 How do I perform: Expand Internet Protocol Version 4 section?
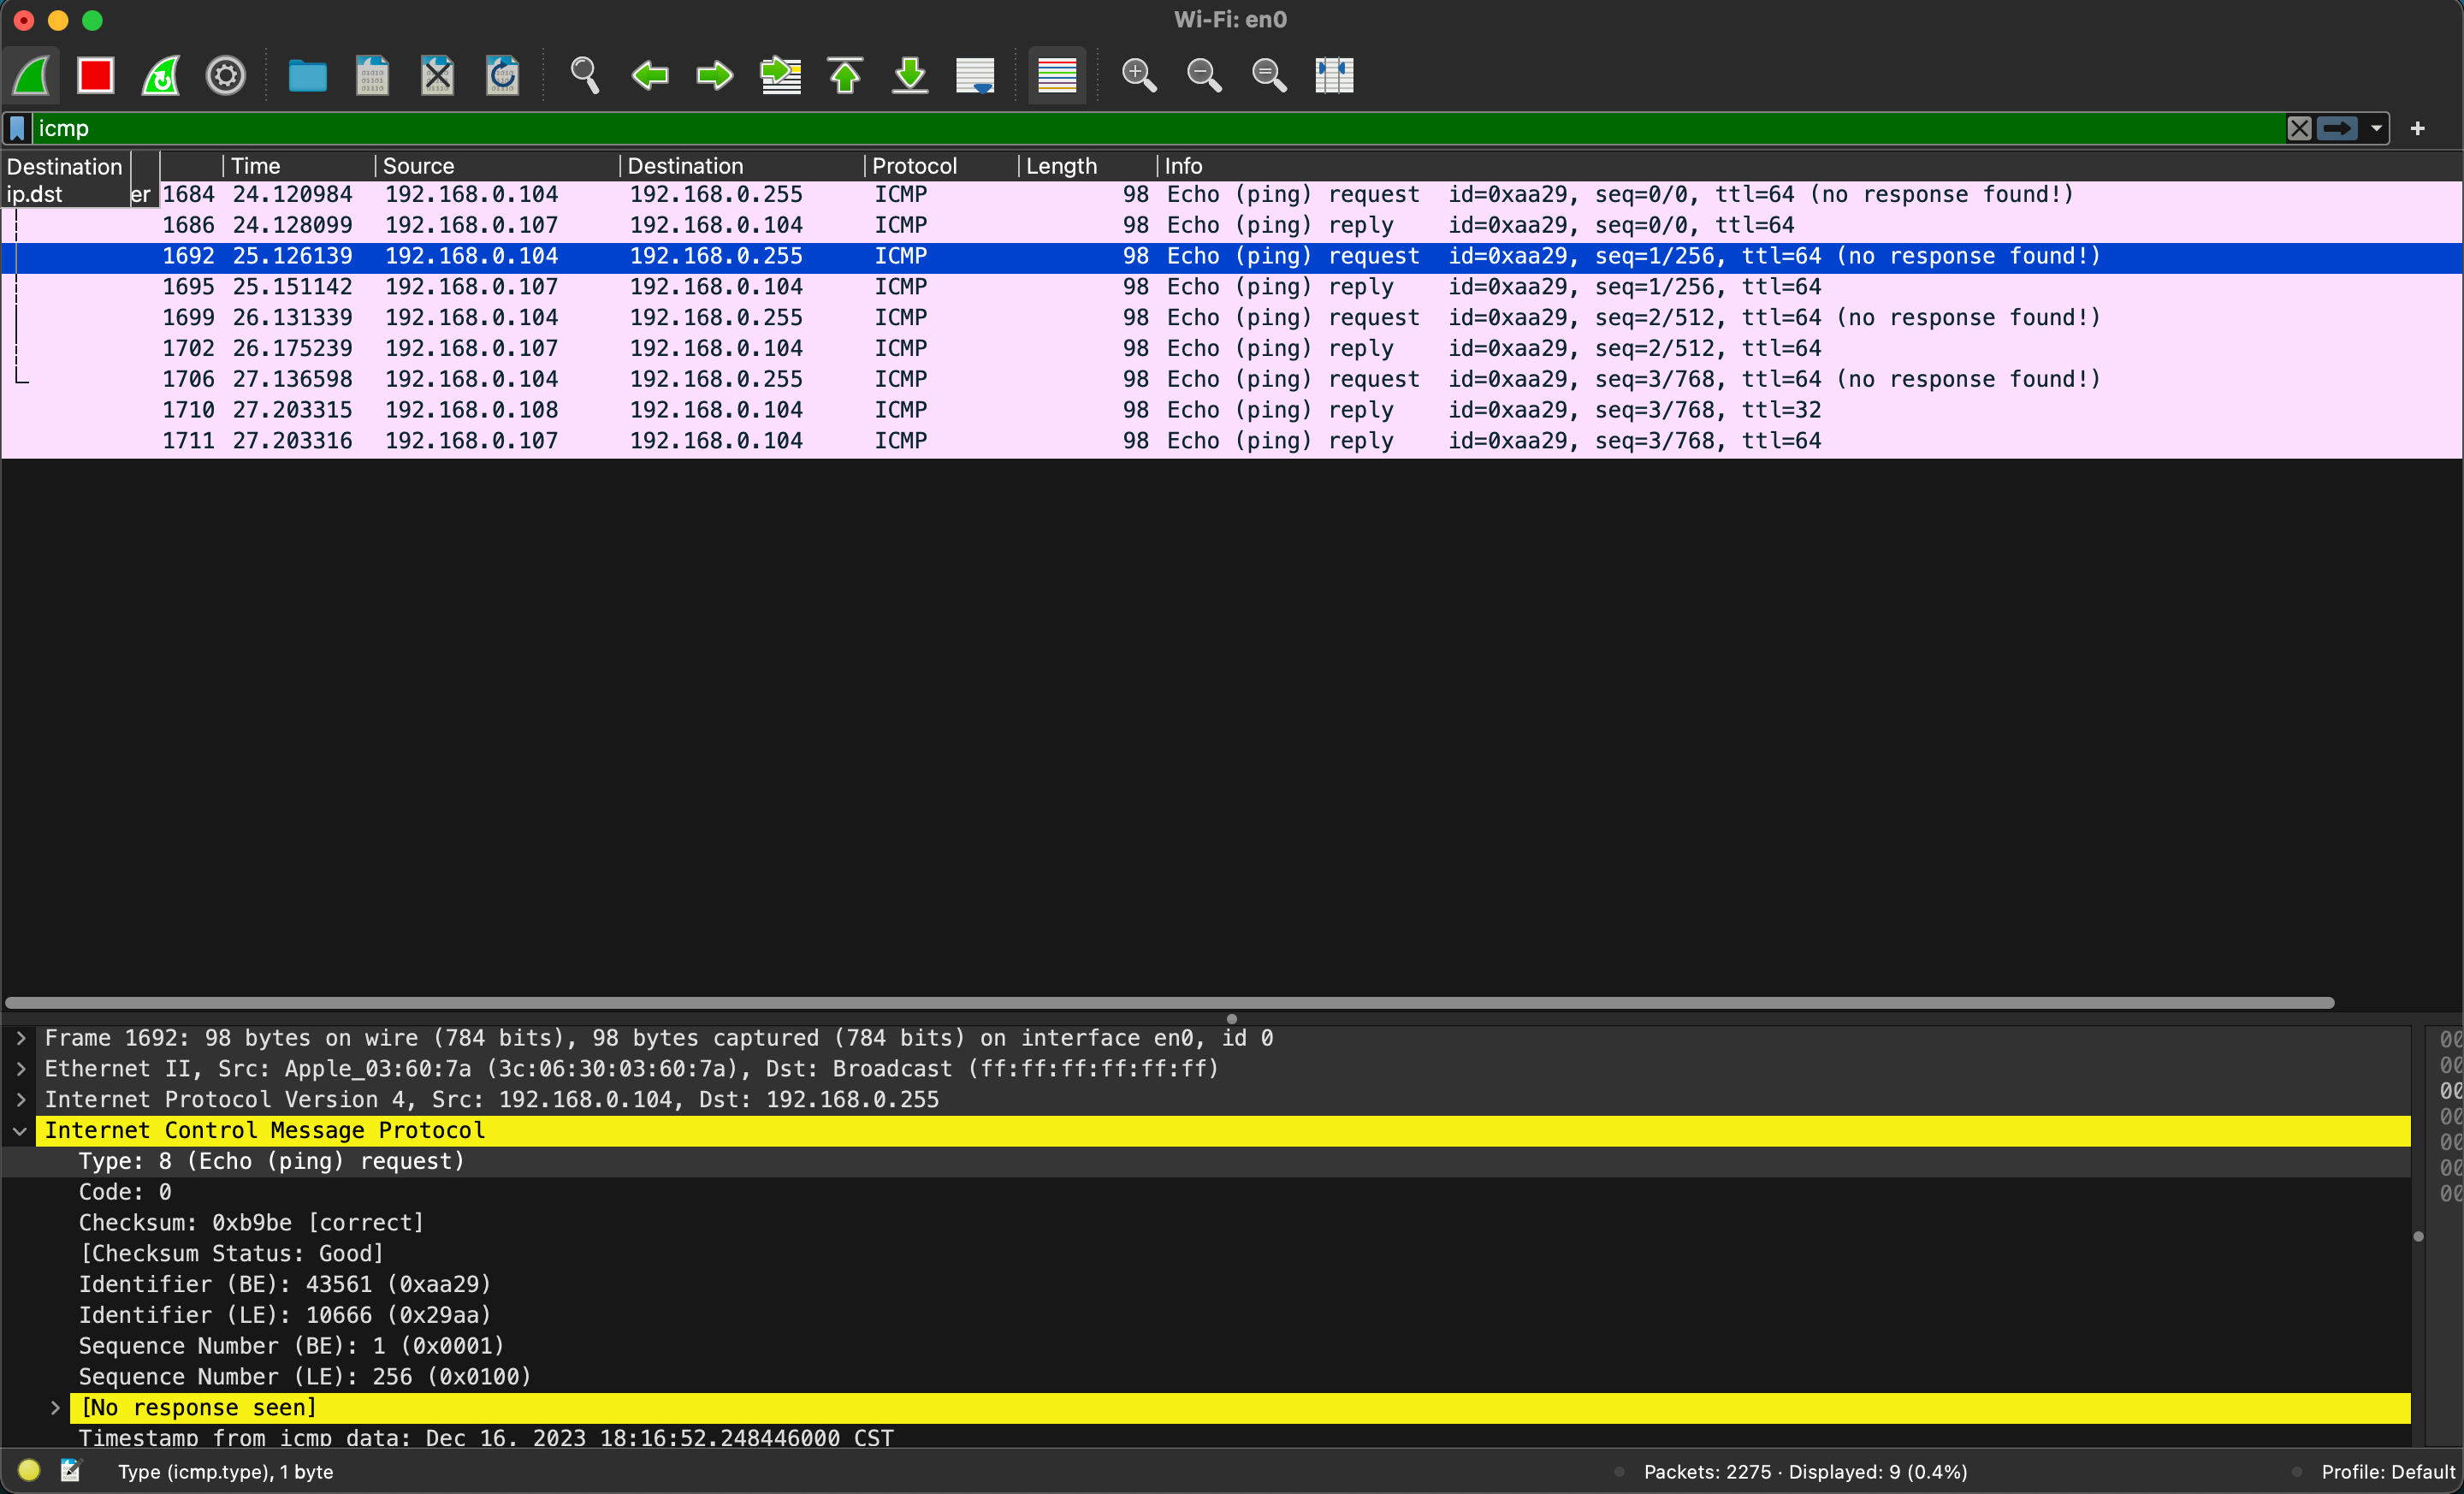pos(20,1100)
